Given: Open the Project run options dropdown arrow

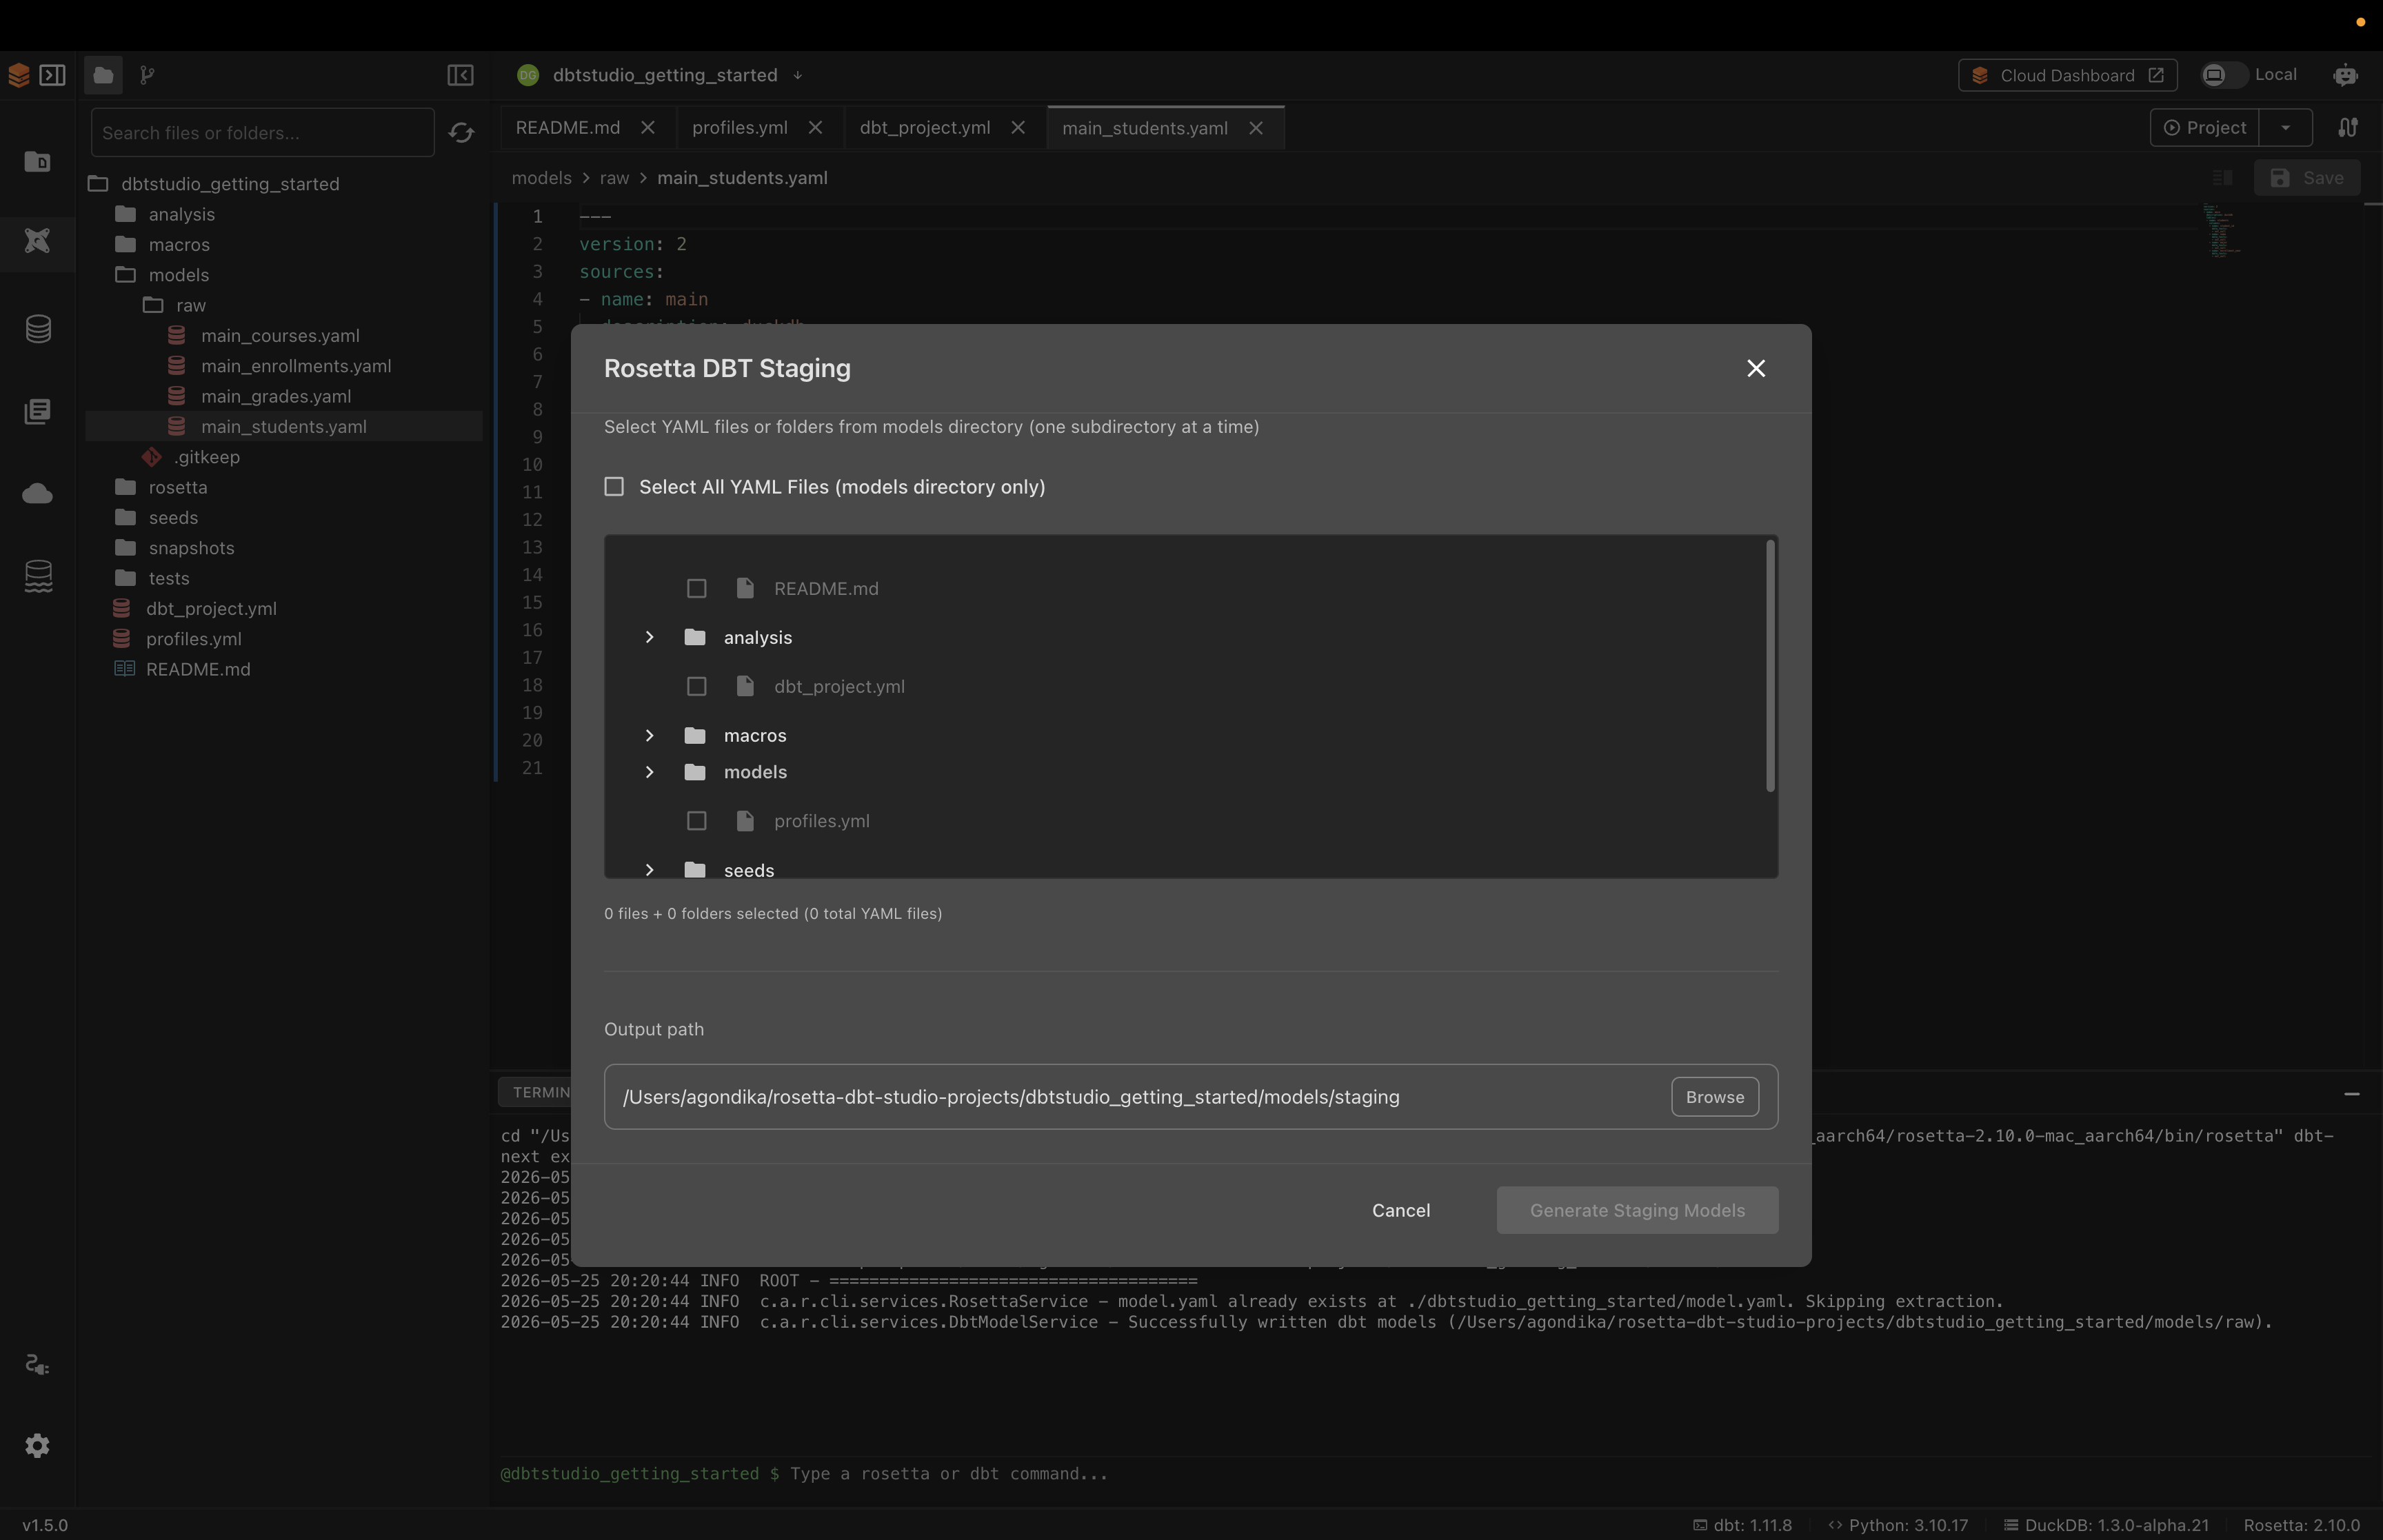Looking at the screenshot, I should tap(2285, 127).
